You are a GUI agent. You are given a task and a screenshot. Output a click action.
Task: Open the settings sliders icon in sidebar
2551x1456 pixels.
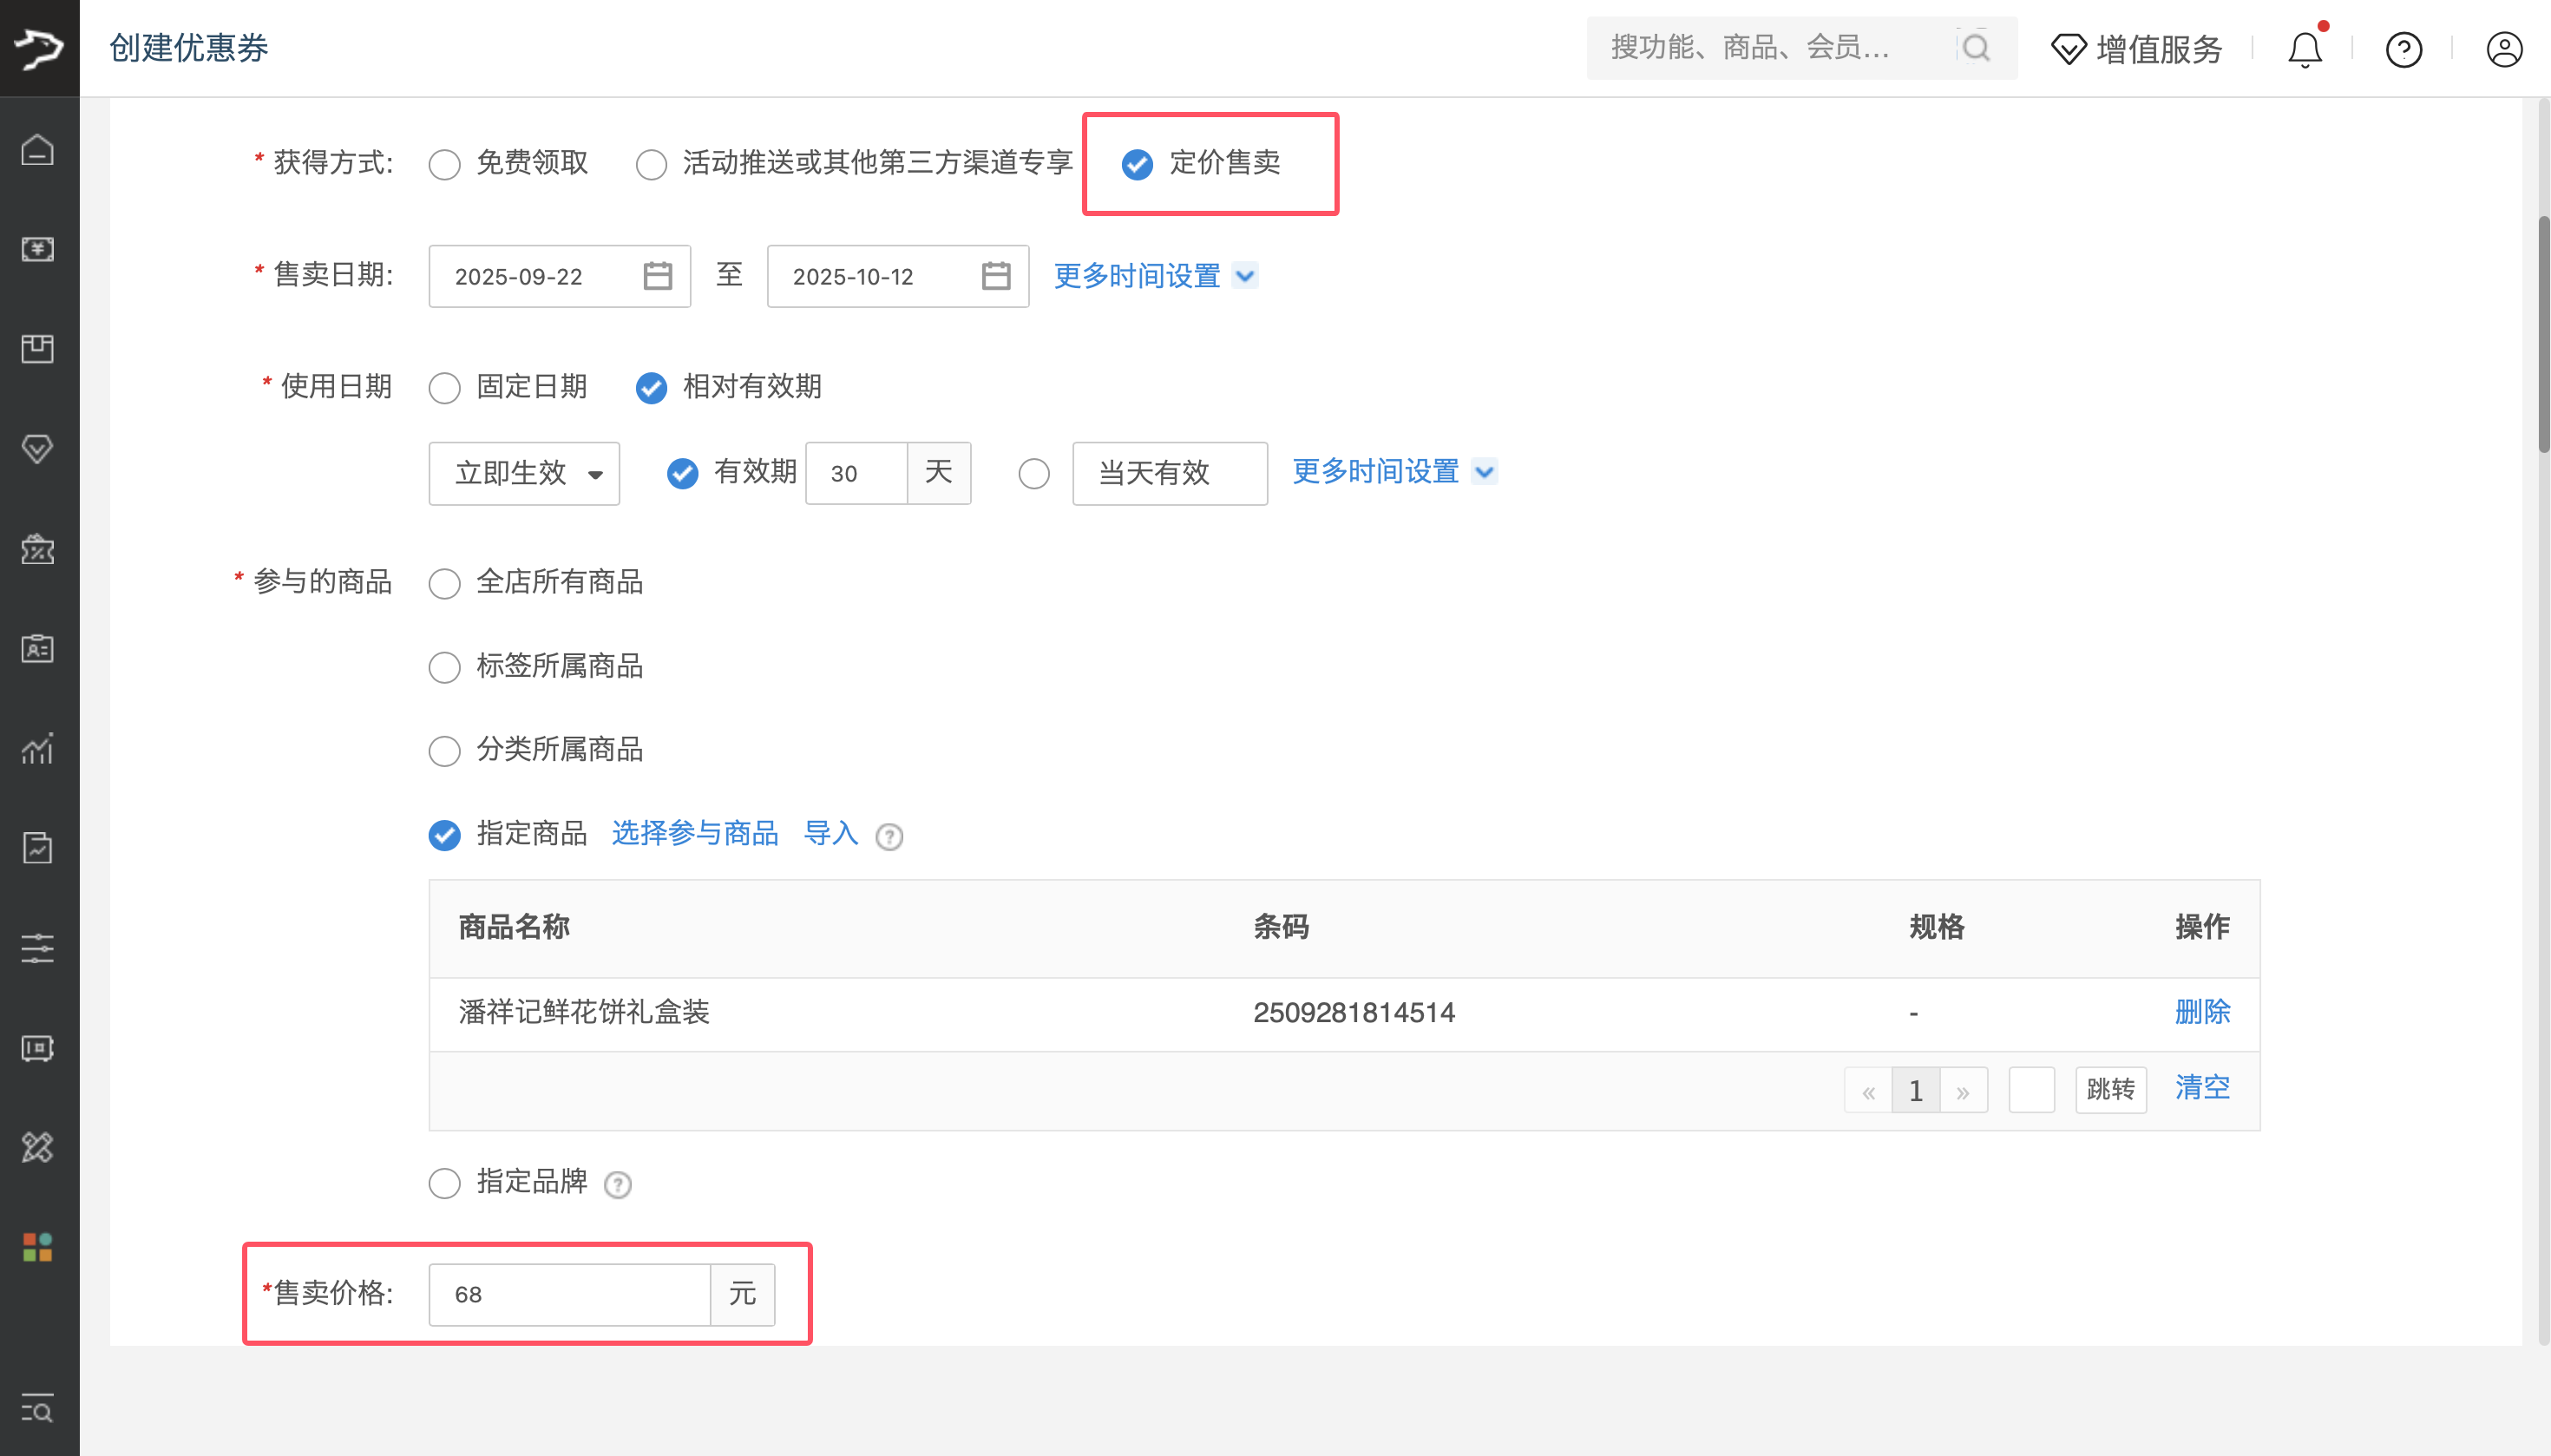click(38, 948)
